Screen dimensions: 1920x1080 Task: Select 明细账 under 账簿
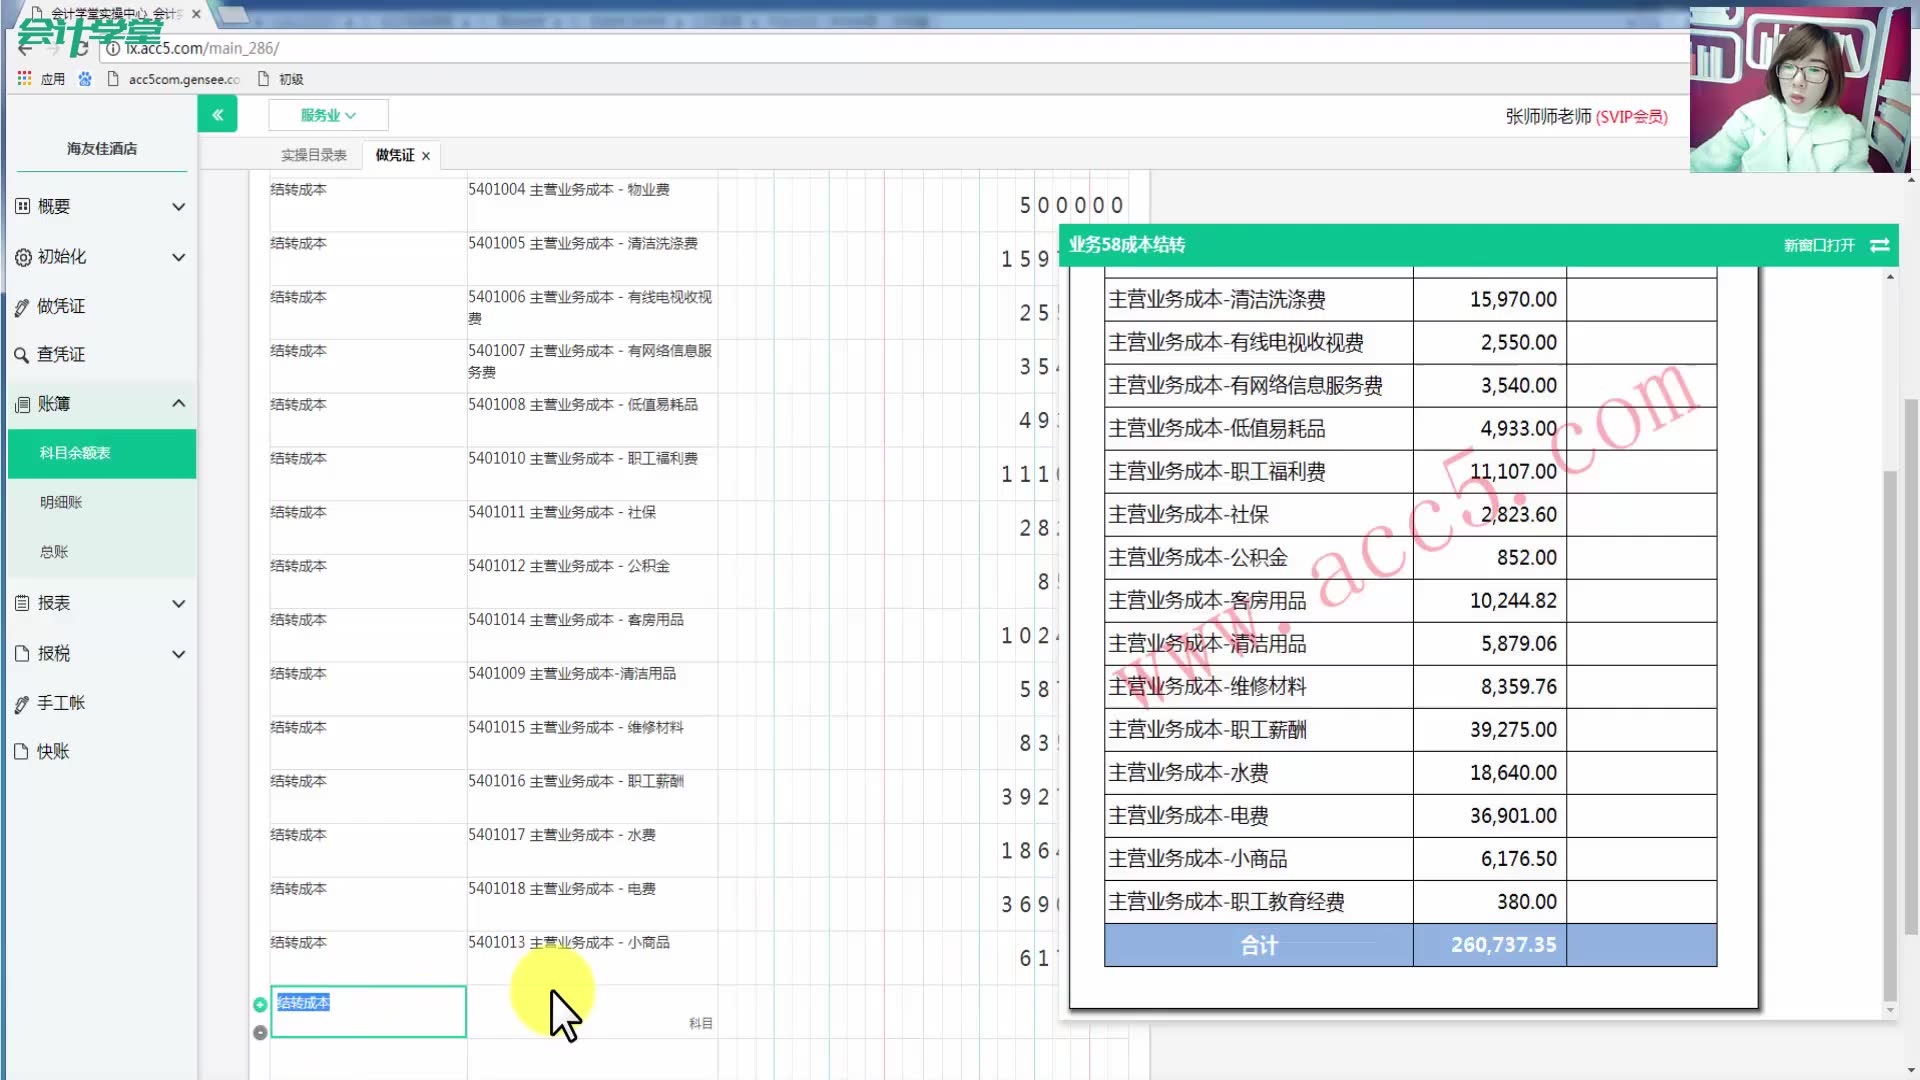pyautogui.click(x=61, y=502)
